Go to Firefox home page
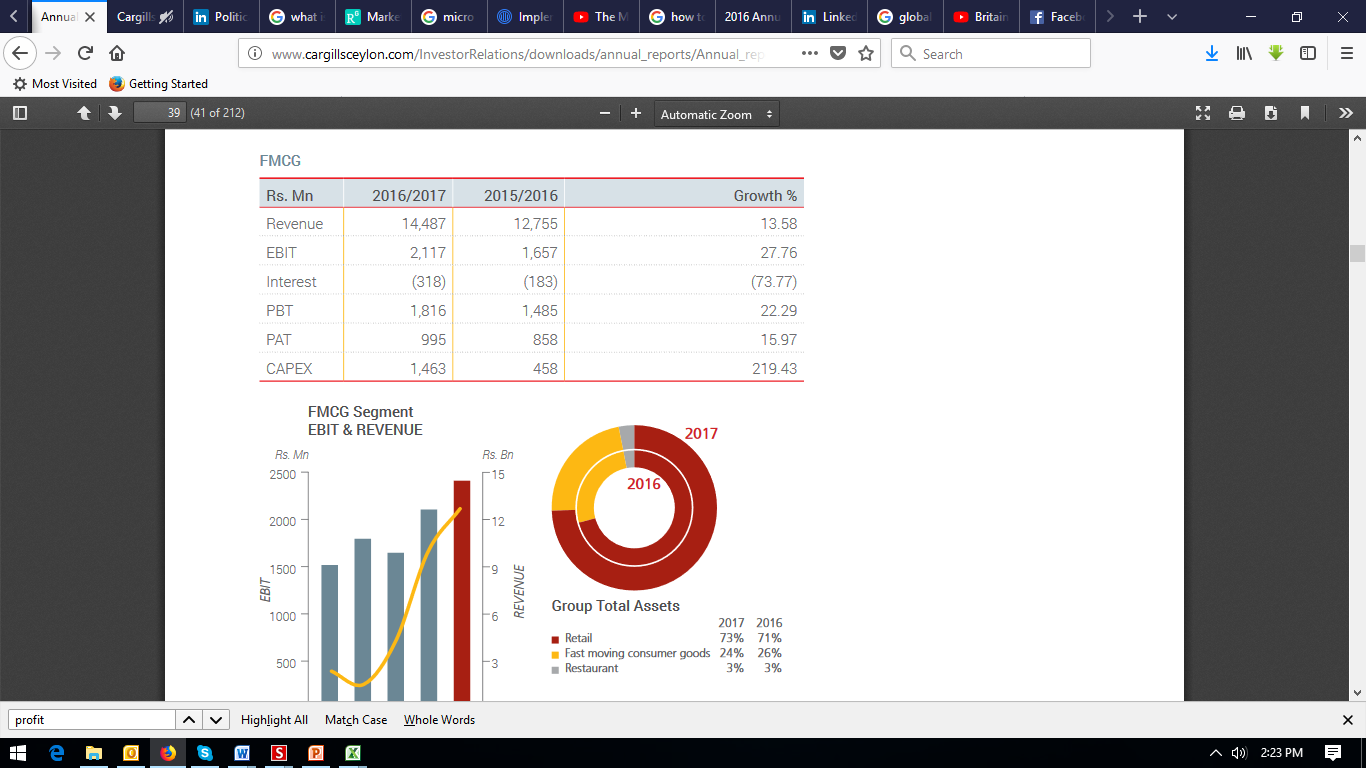Image resolution: width=1366 pixels, height=768 pixels. click(x=117, y=54)
